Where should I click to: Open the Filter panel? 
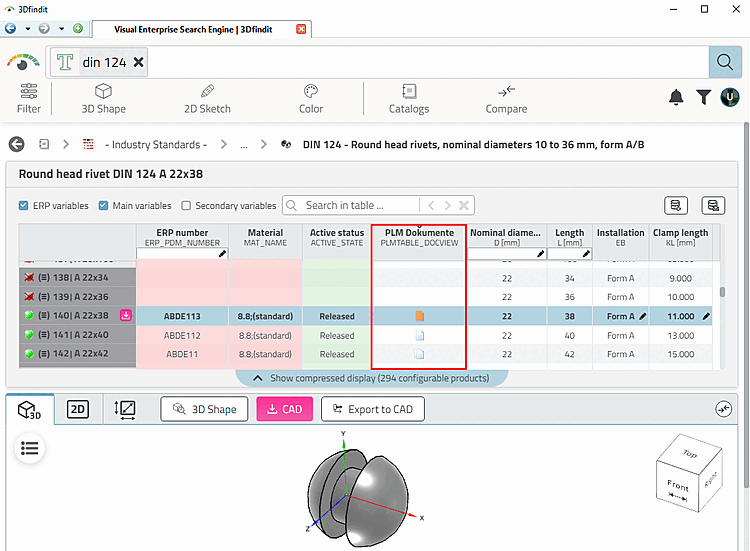(29, 99)
